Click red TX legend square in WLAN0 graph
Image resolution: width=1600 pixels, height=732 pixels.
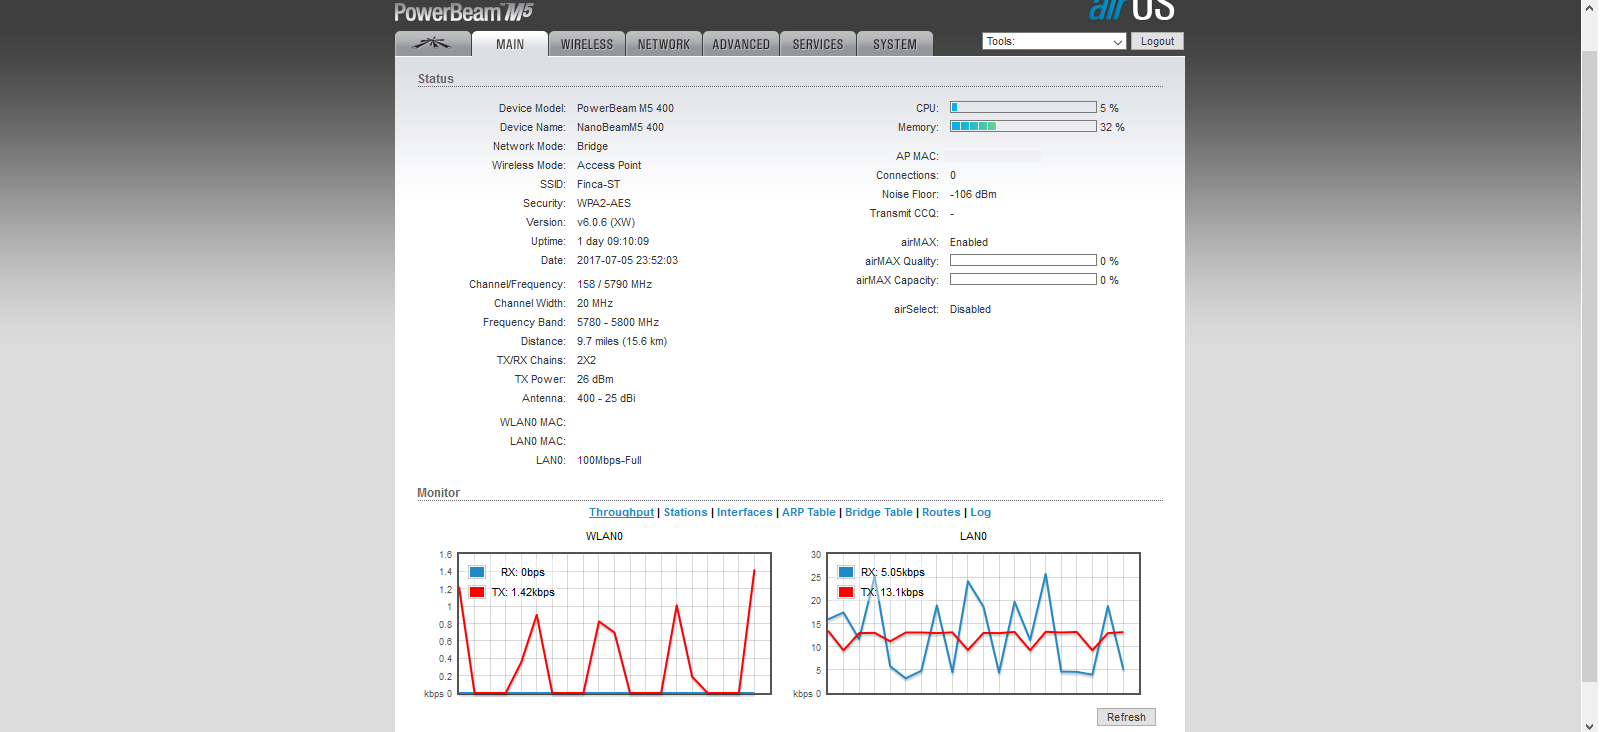pos(477,592)
